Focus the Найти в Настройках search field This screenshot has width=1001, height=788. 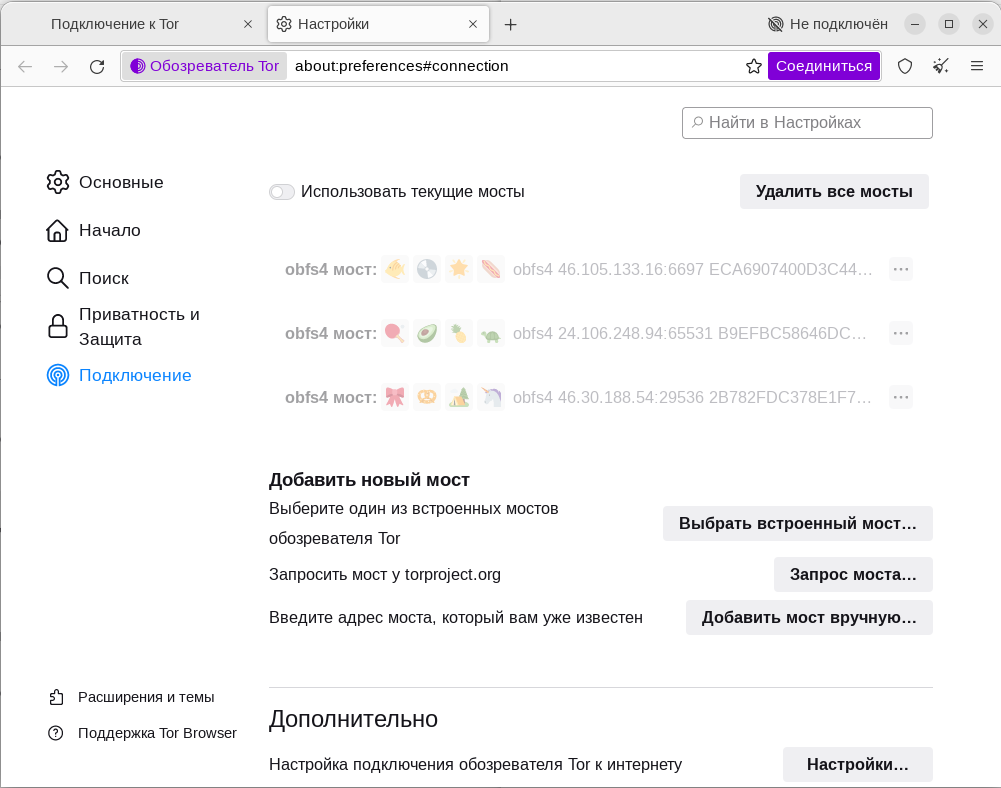click(807, 123)
